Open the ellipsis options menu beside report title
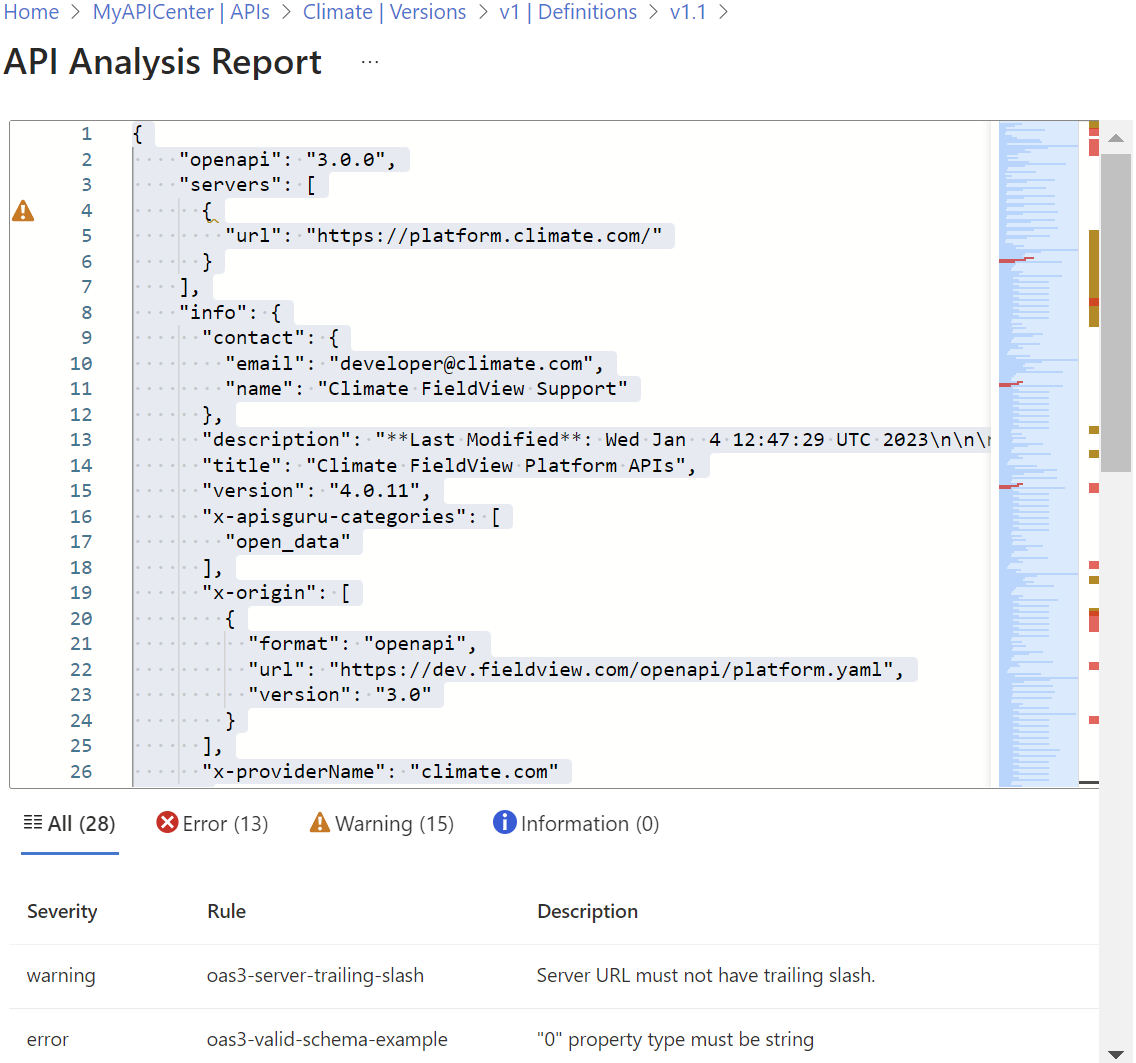Image resolution: width=1136 pixels, height=1063 pixels. pos(369,60)
